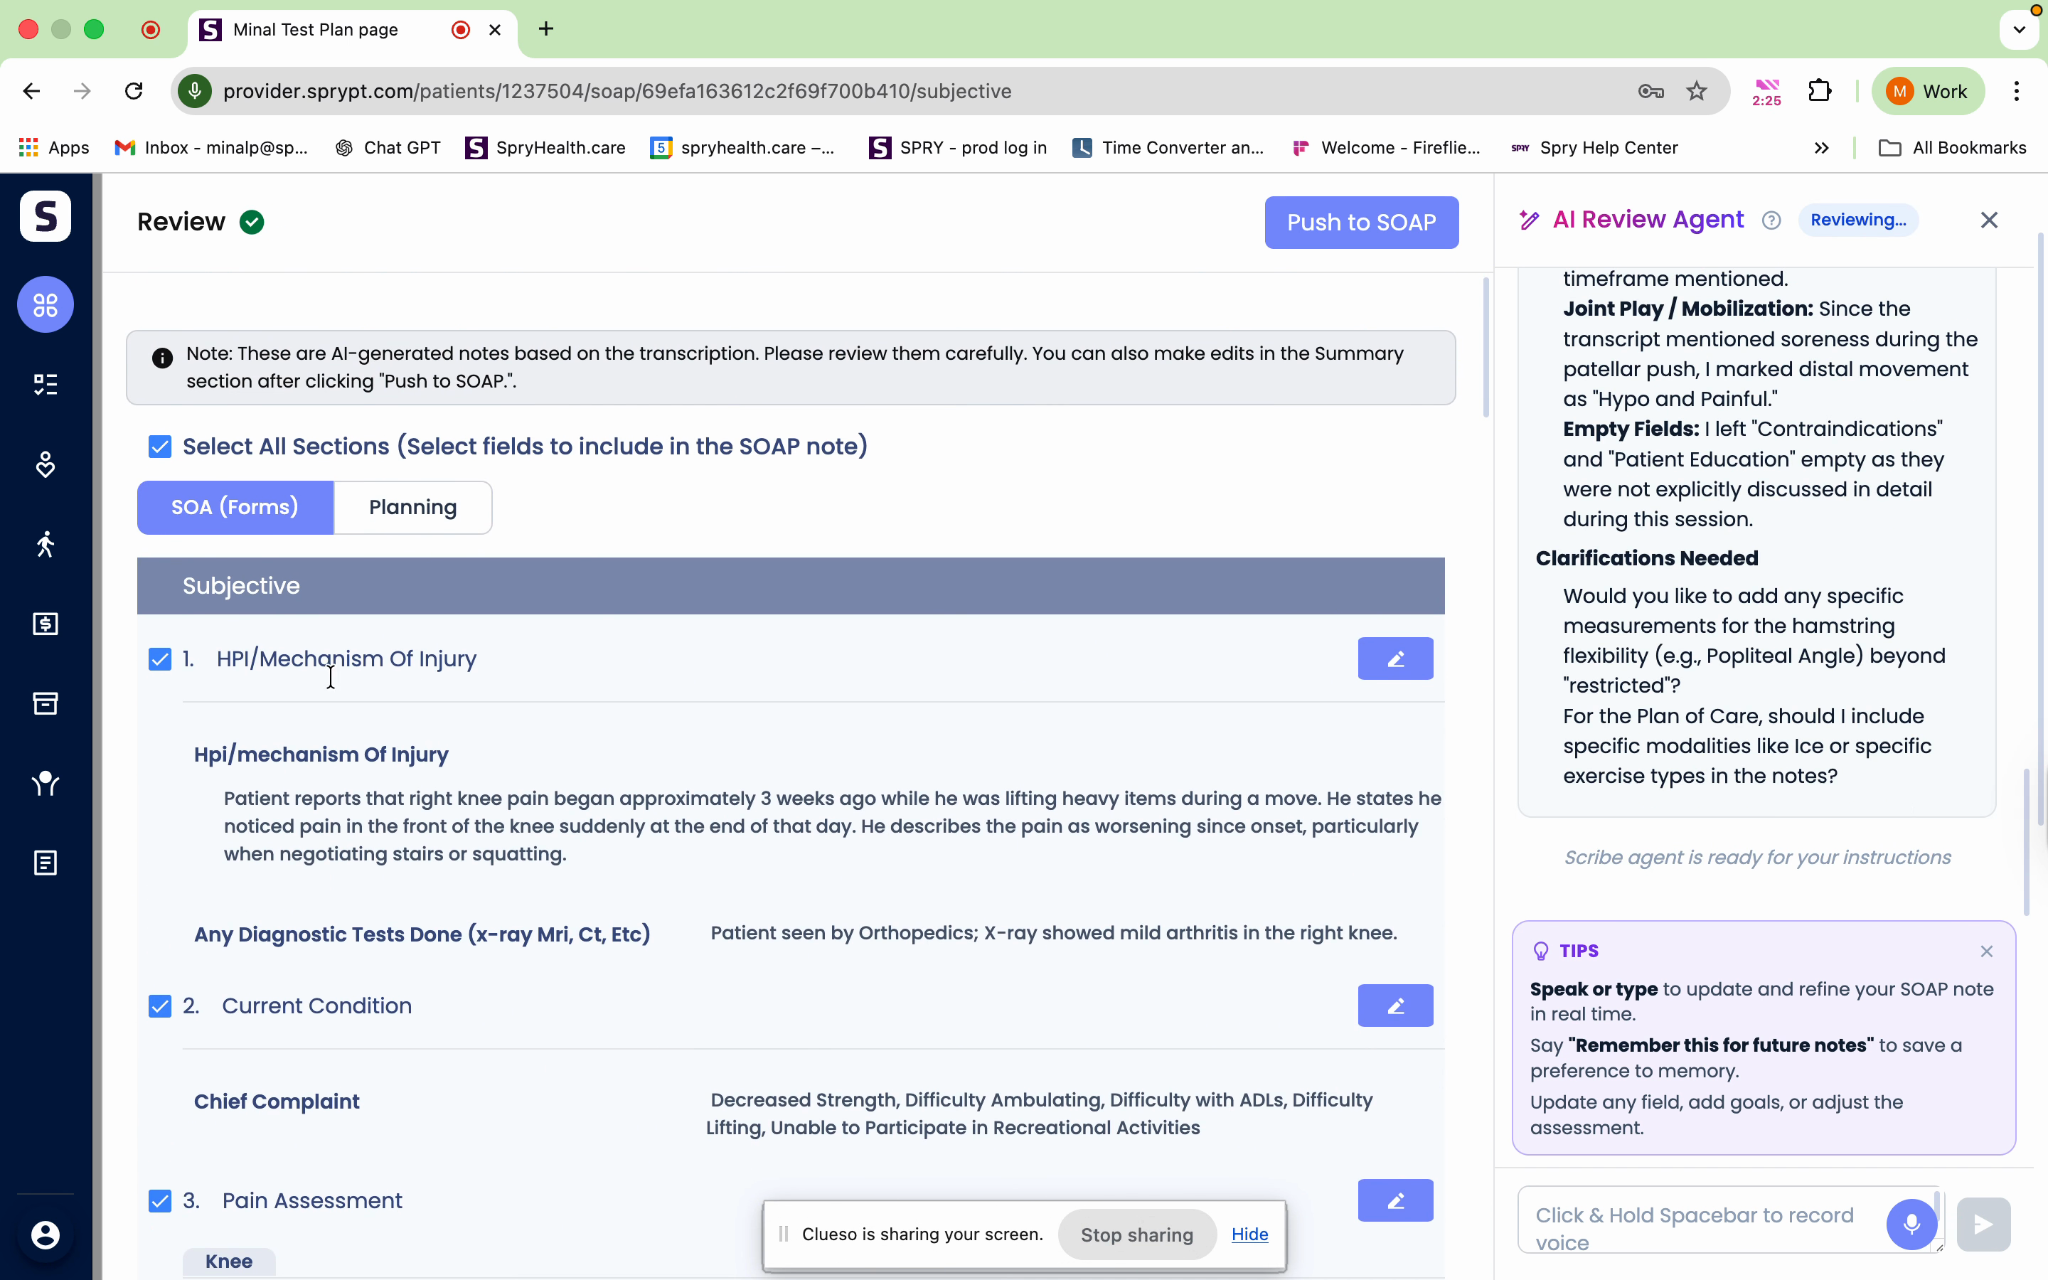Screen dimensions: 2048x1280
Task: Click the main notes vertical scrollbar
Action: click(x=1485, y=348)
